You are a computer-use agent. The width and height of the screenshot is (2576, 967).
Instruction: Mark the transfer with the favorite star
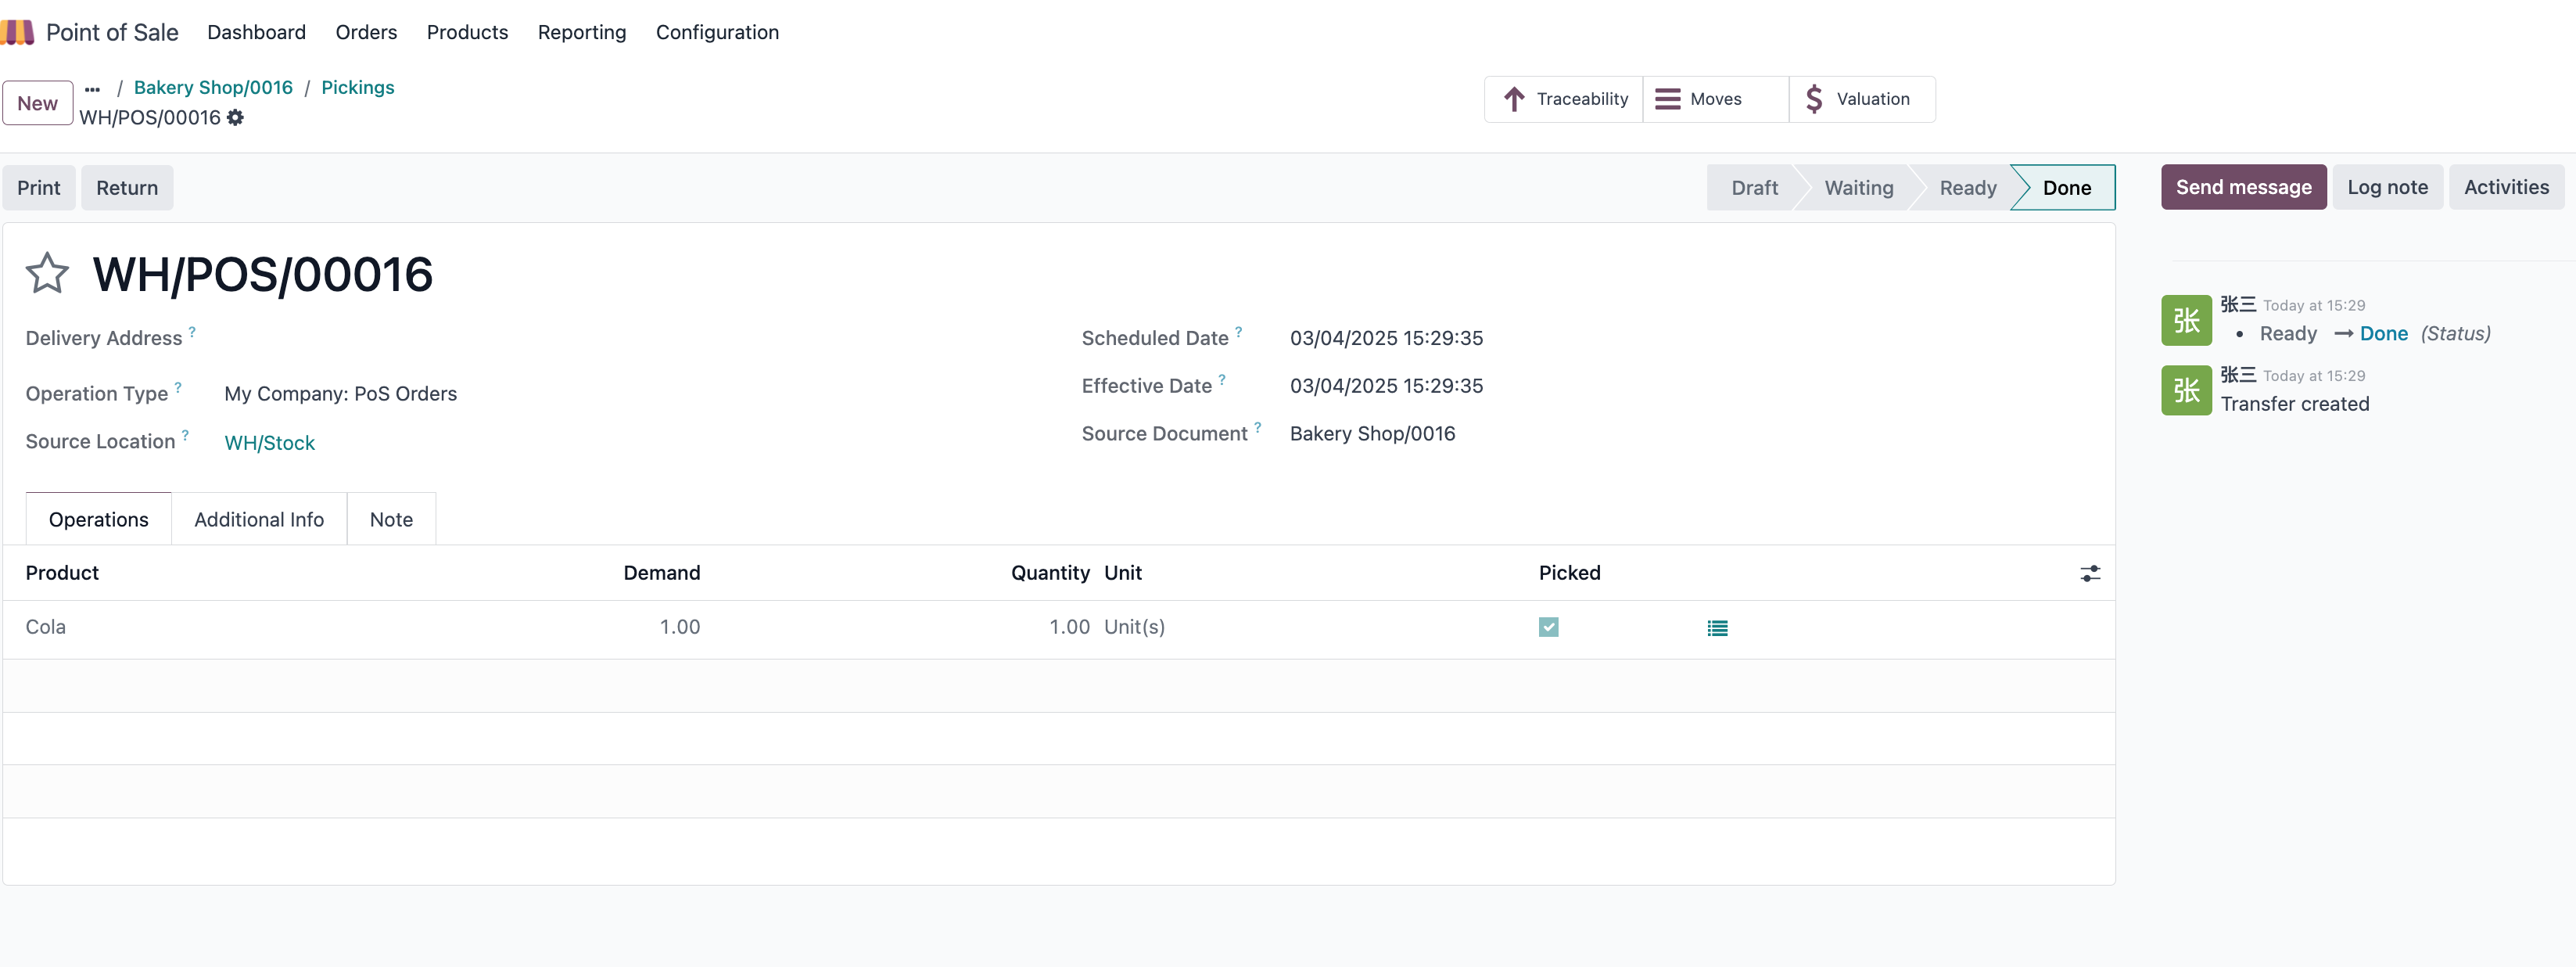pyautogui.click(x=47, y=273)
